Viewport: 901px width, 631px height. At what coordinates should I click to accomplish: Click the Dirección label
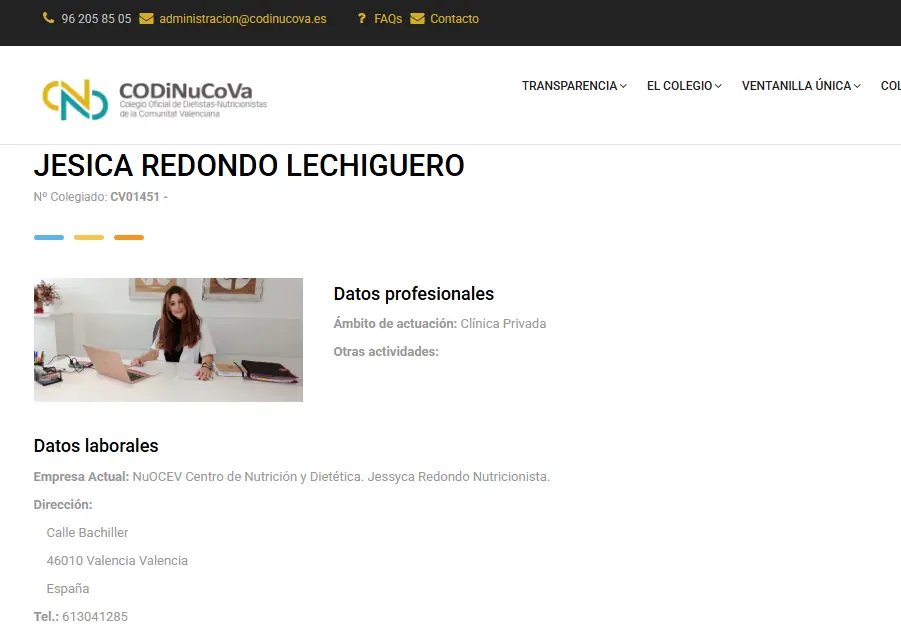pos(63,505)
